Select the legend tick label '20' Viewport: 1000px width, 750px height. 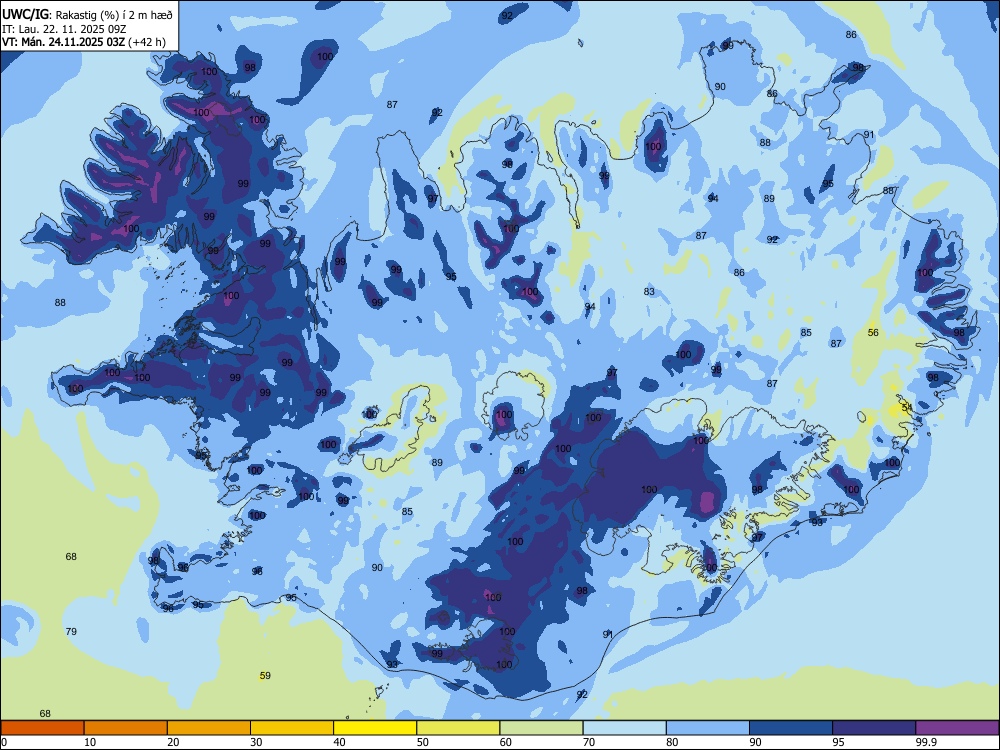coord(173,742)
